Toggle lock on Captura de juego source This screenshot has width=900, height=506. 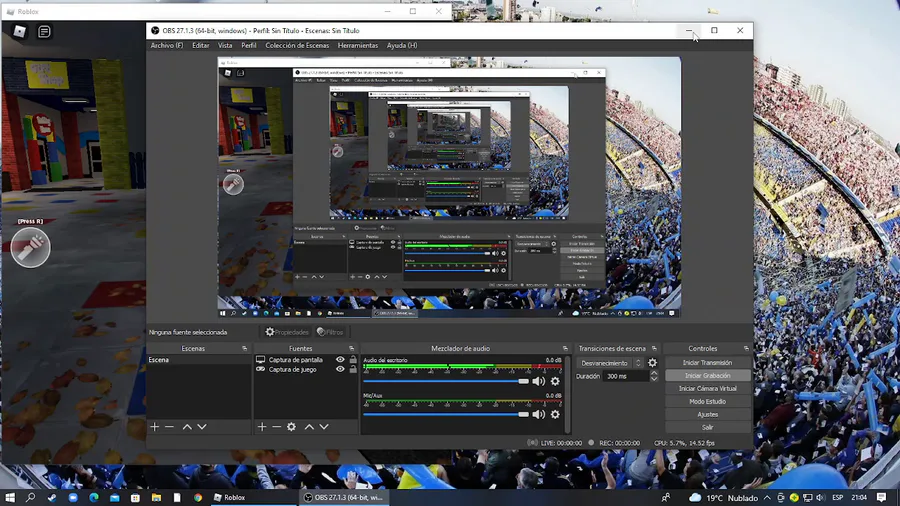click(x=353, y=369)
